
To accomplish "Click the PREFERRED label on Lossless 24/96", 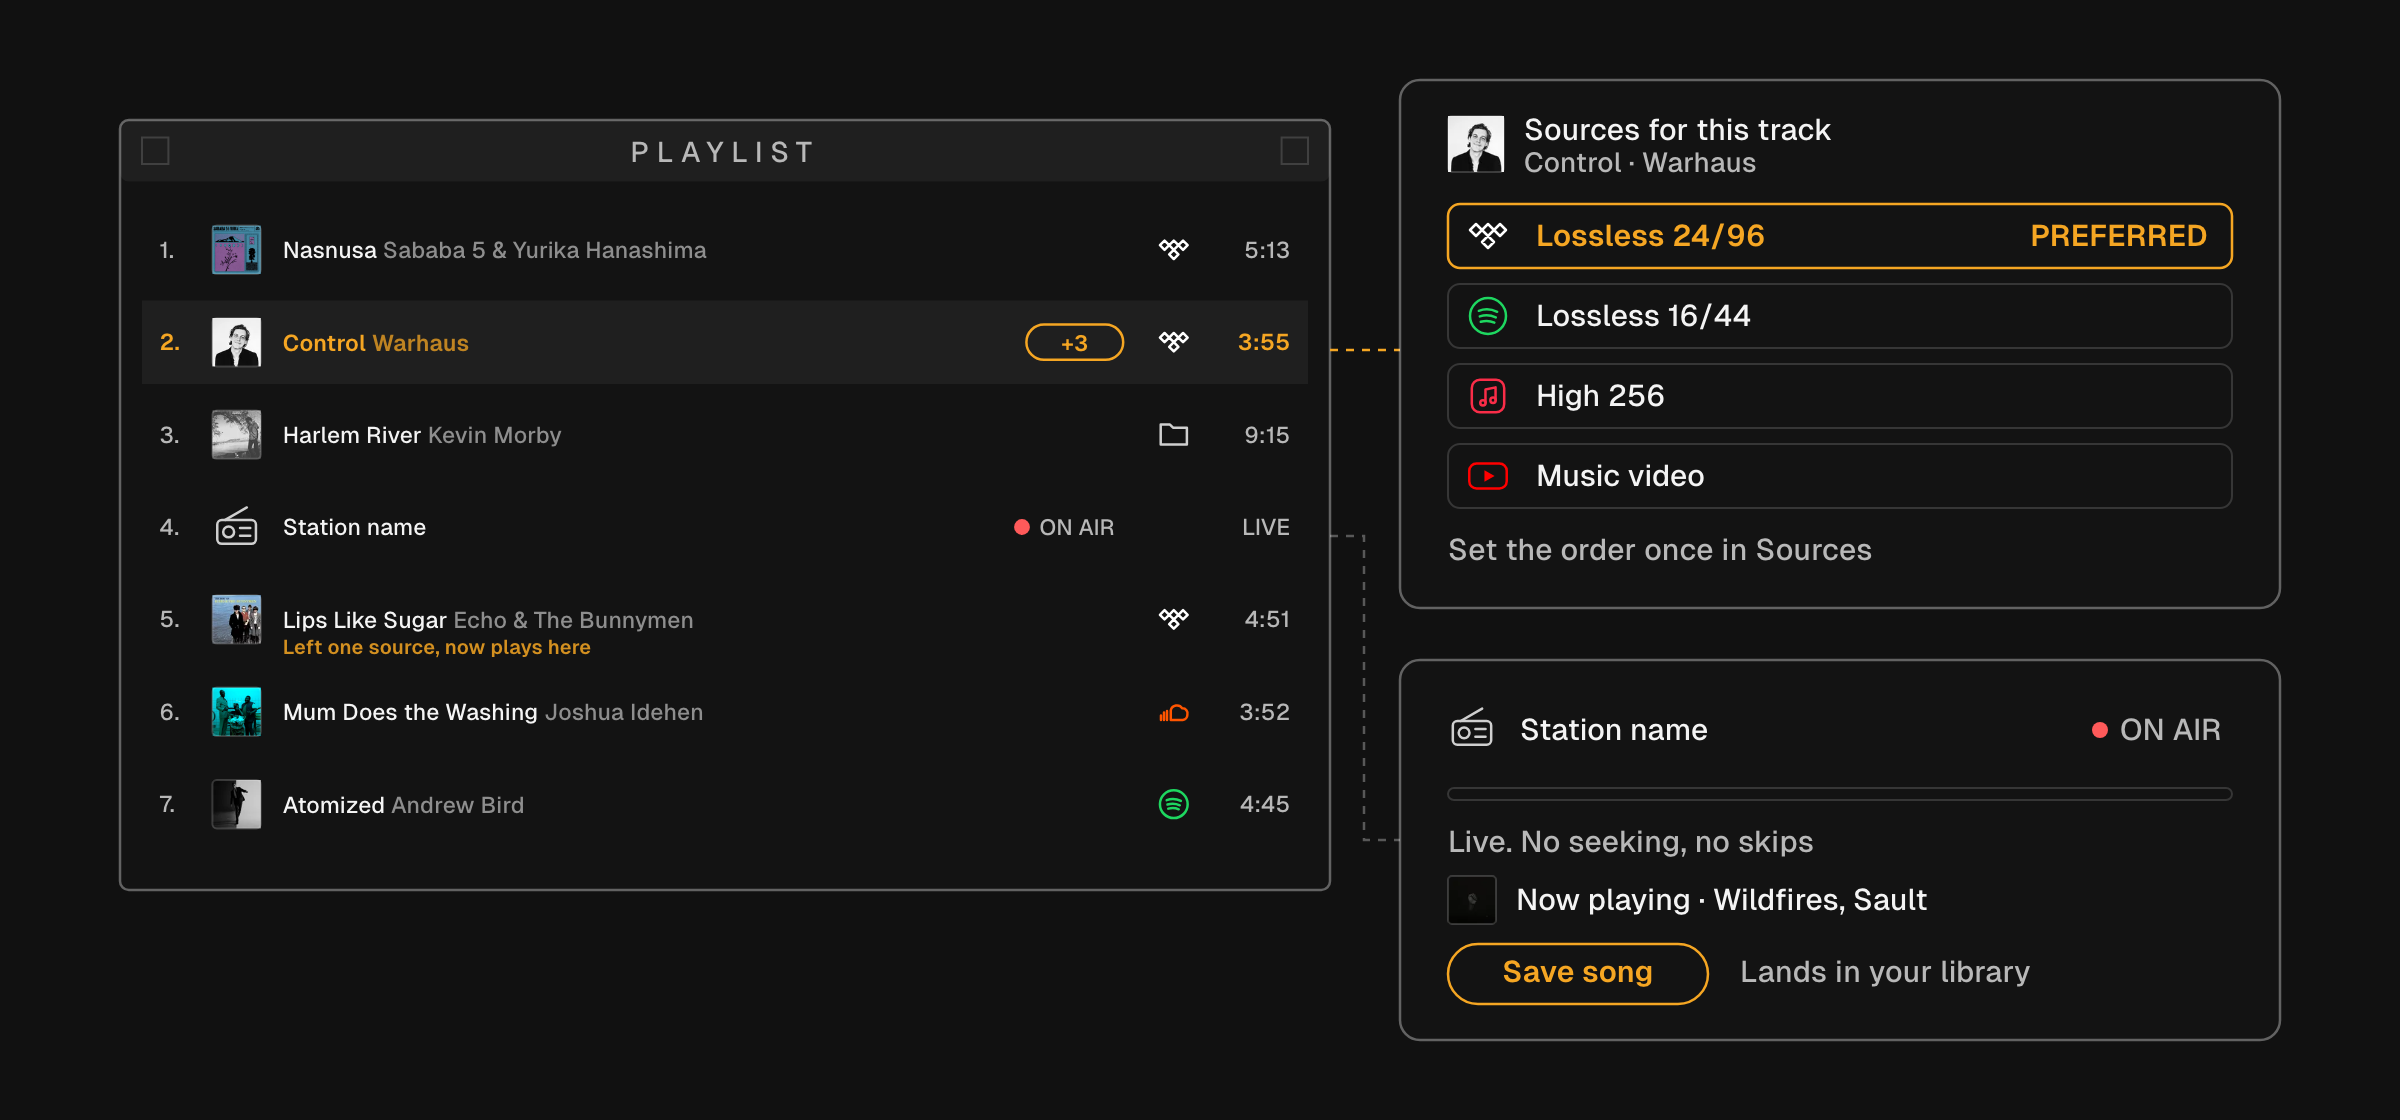I will pyautogui.click(x=2118, y=236).
